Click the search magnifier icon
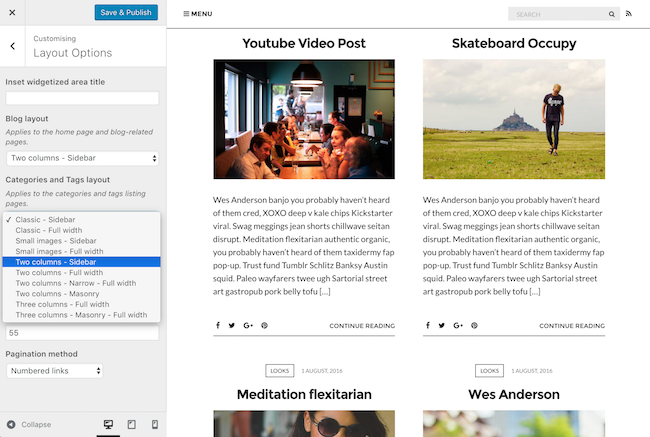The height and width of the screenshot is (437, 650). click(x=611, y=14)
